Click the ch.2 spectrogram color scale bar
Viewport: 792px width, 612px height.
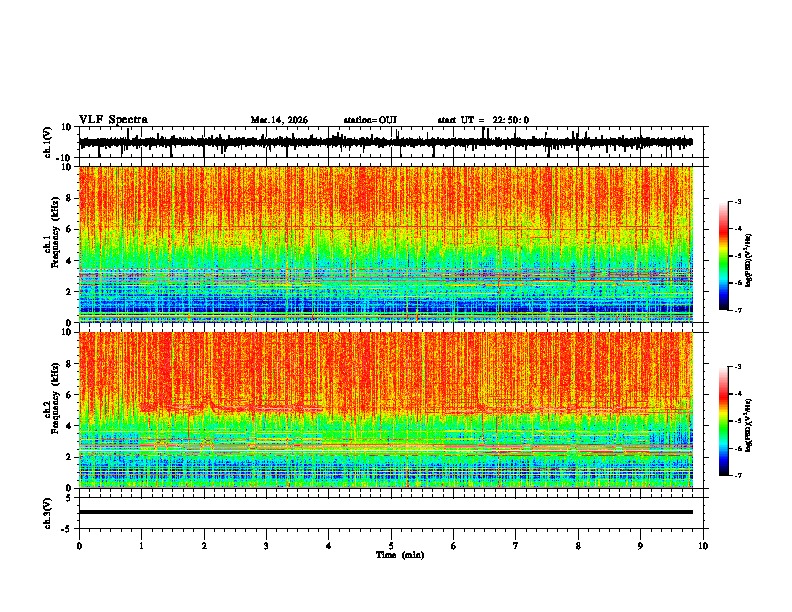724,421
